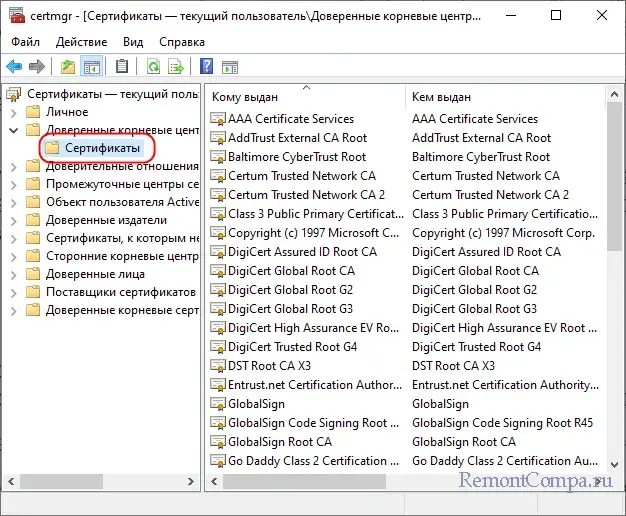Expand the Промежуточные центры сертификации node
Screen dimensions: 626x516
[14, 184]
